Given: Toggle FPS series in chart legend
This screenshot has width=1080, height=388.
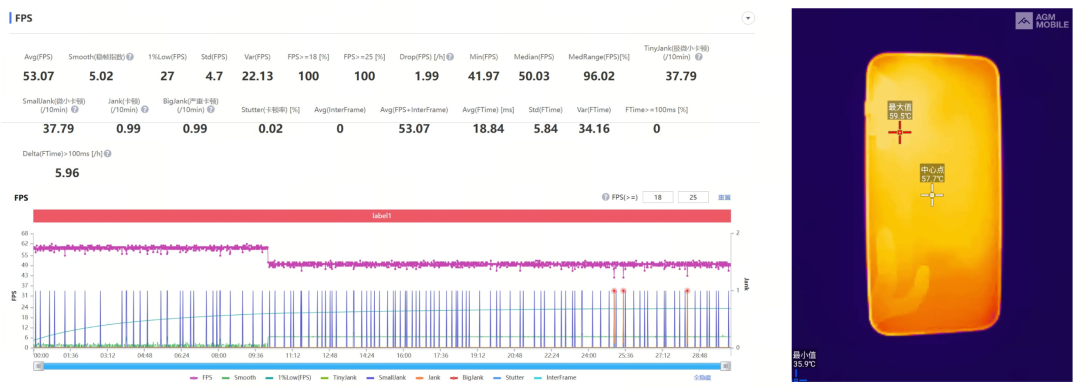Looking at the screenshot, I should tap(200, 378).
